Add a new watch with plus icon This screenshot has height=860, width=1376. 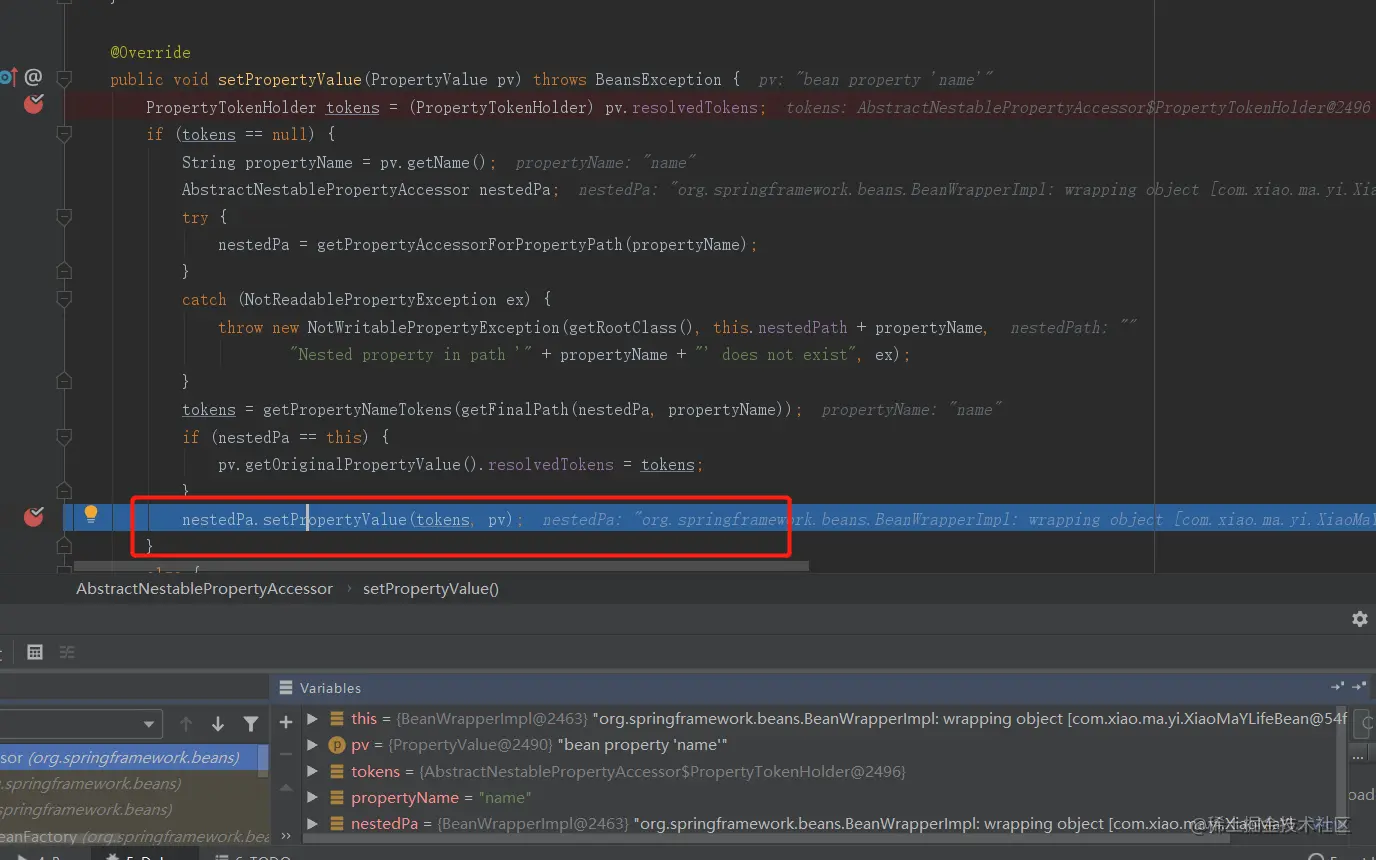pyautogui.click(x=286, y=722)
